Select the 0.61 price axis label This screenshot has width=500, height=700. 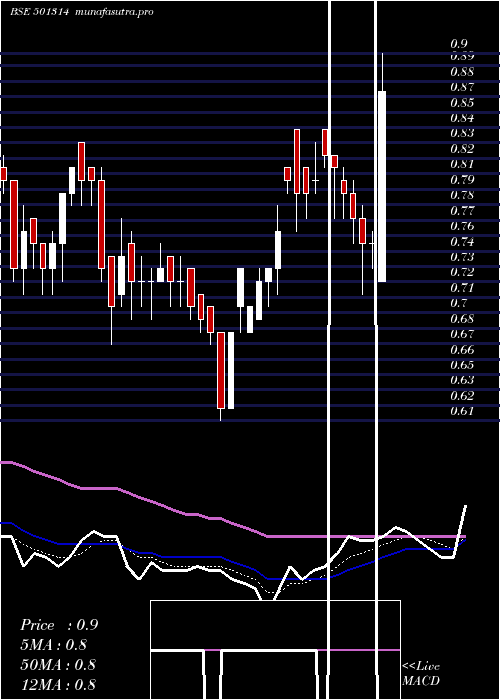[462, 411]
